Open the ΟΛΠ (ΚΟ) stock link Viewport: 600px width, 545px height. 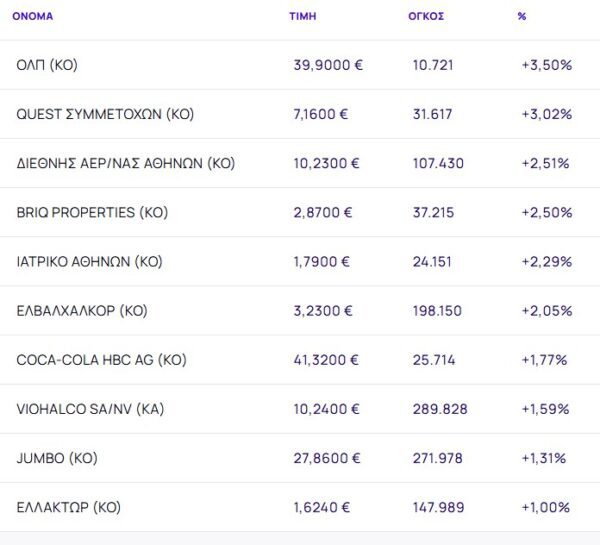(x=47, y=65)
